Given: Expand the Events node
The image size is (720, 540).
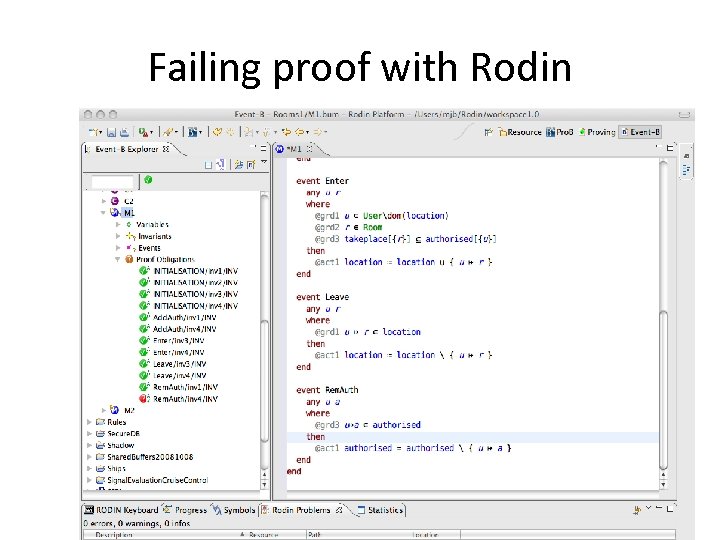Looking at the screenshot, I should coord(118,248).
